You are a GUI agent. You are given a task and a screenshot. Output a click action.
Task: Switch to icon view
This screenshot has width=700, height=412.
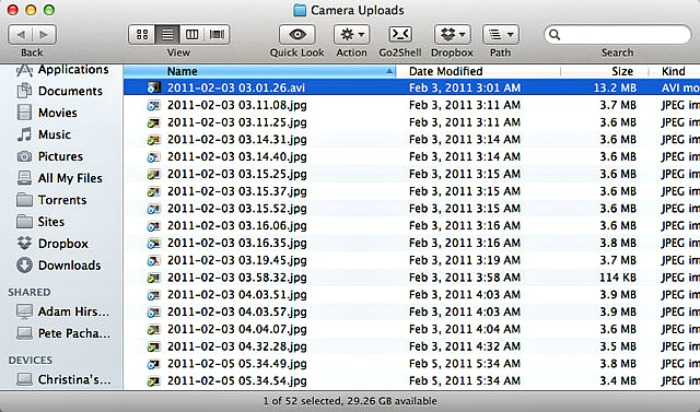tap(144, 34)
